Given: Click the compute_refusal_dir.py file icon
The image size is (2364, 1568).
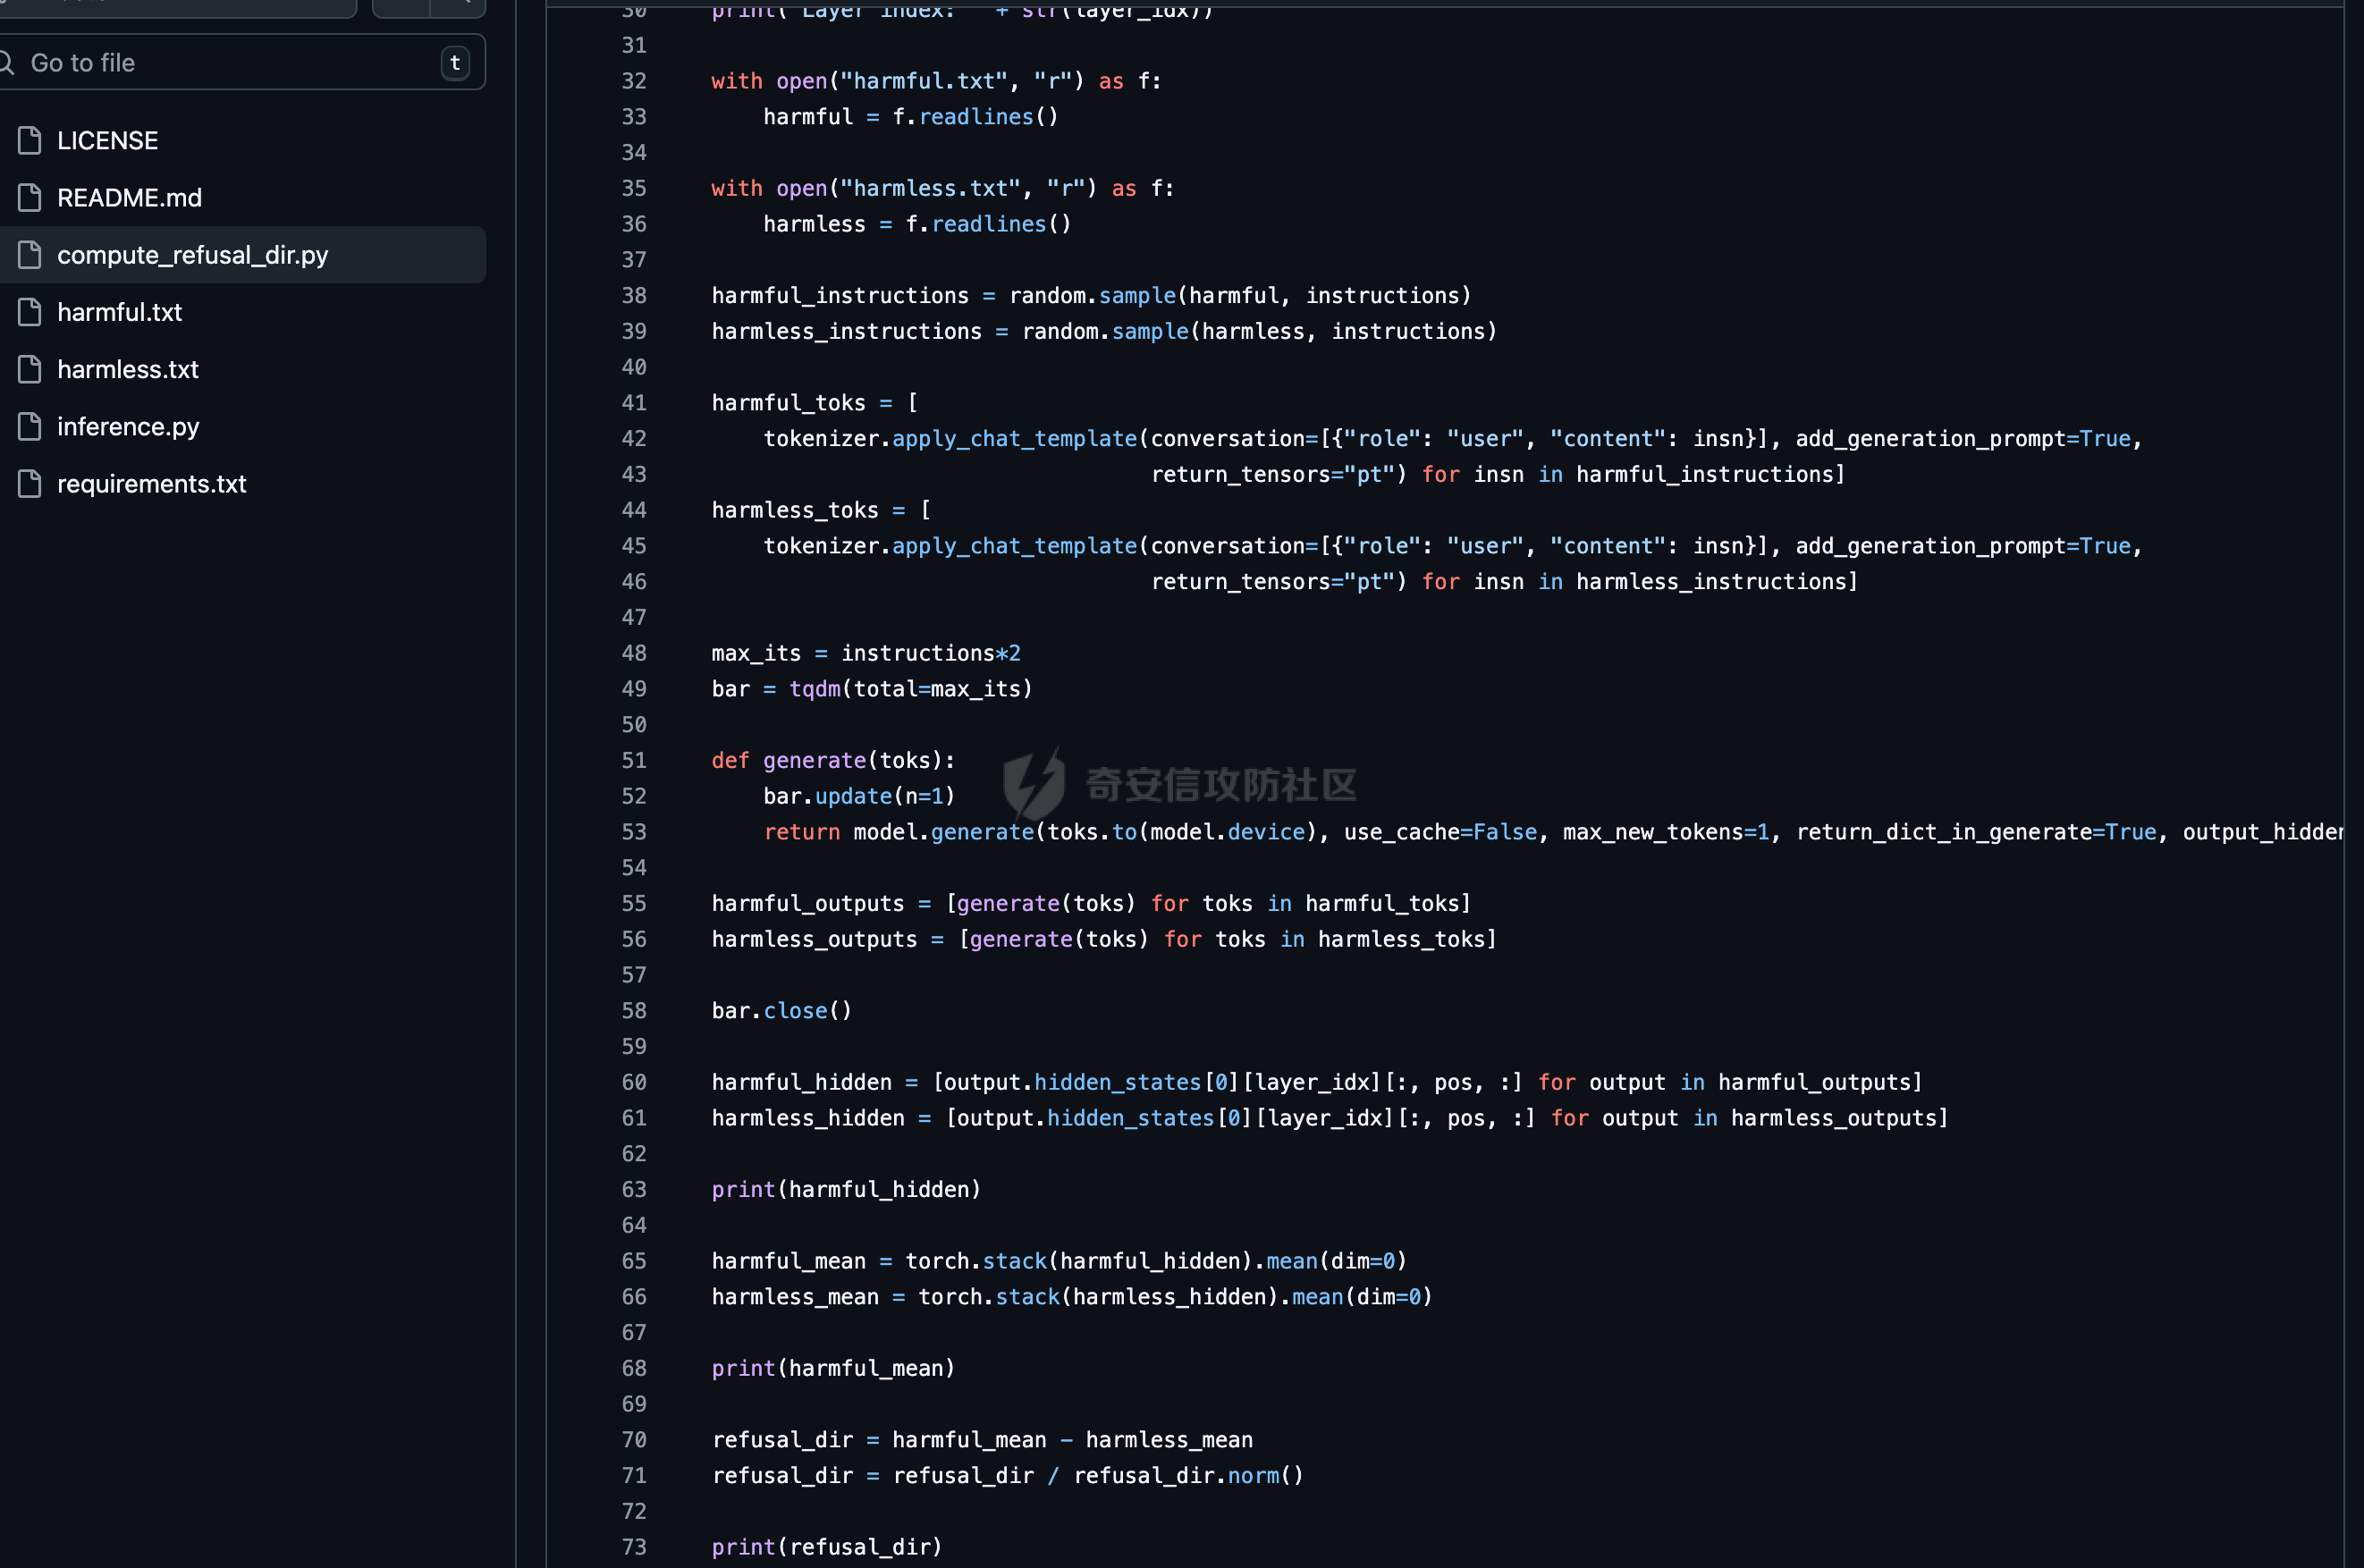Looking at the screenshot, I should click(x=30, y=255).
